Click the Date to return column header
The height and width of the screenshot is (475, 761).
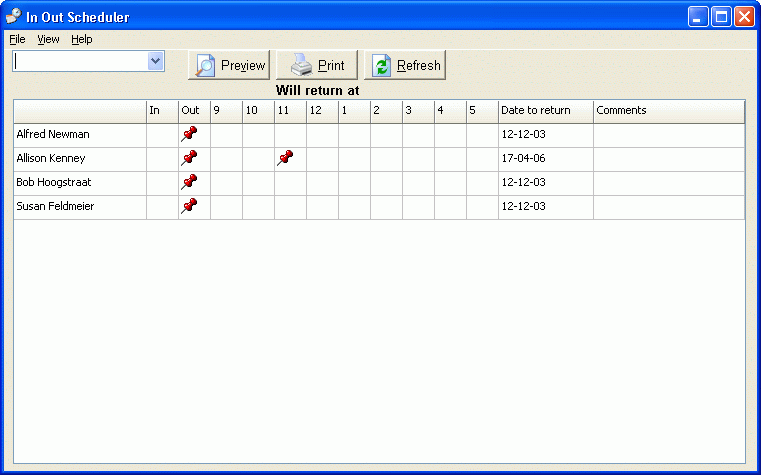tap(546, 111)
